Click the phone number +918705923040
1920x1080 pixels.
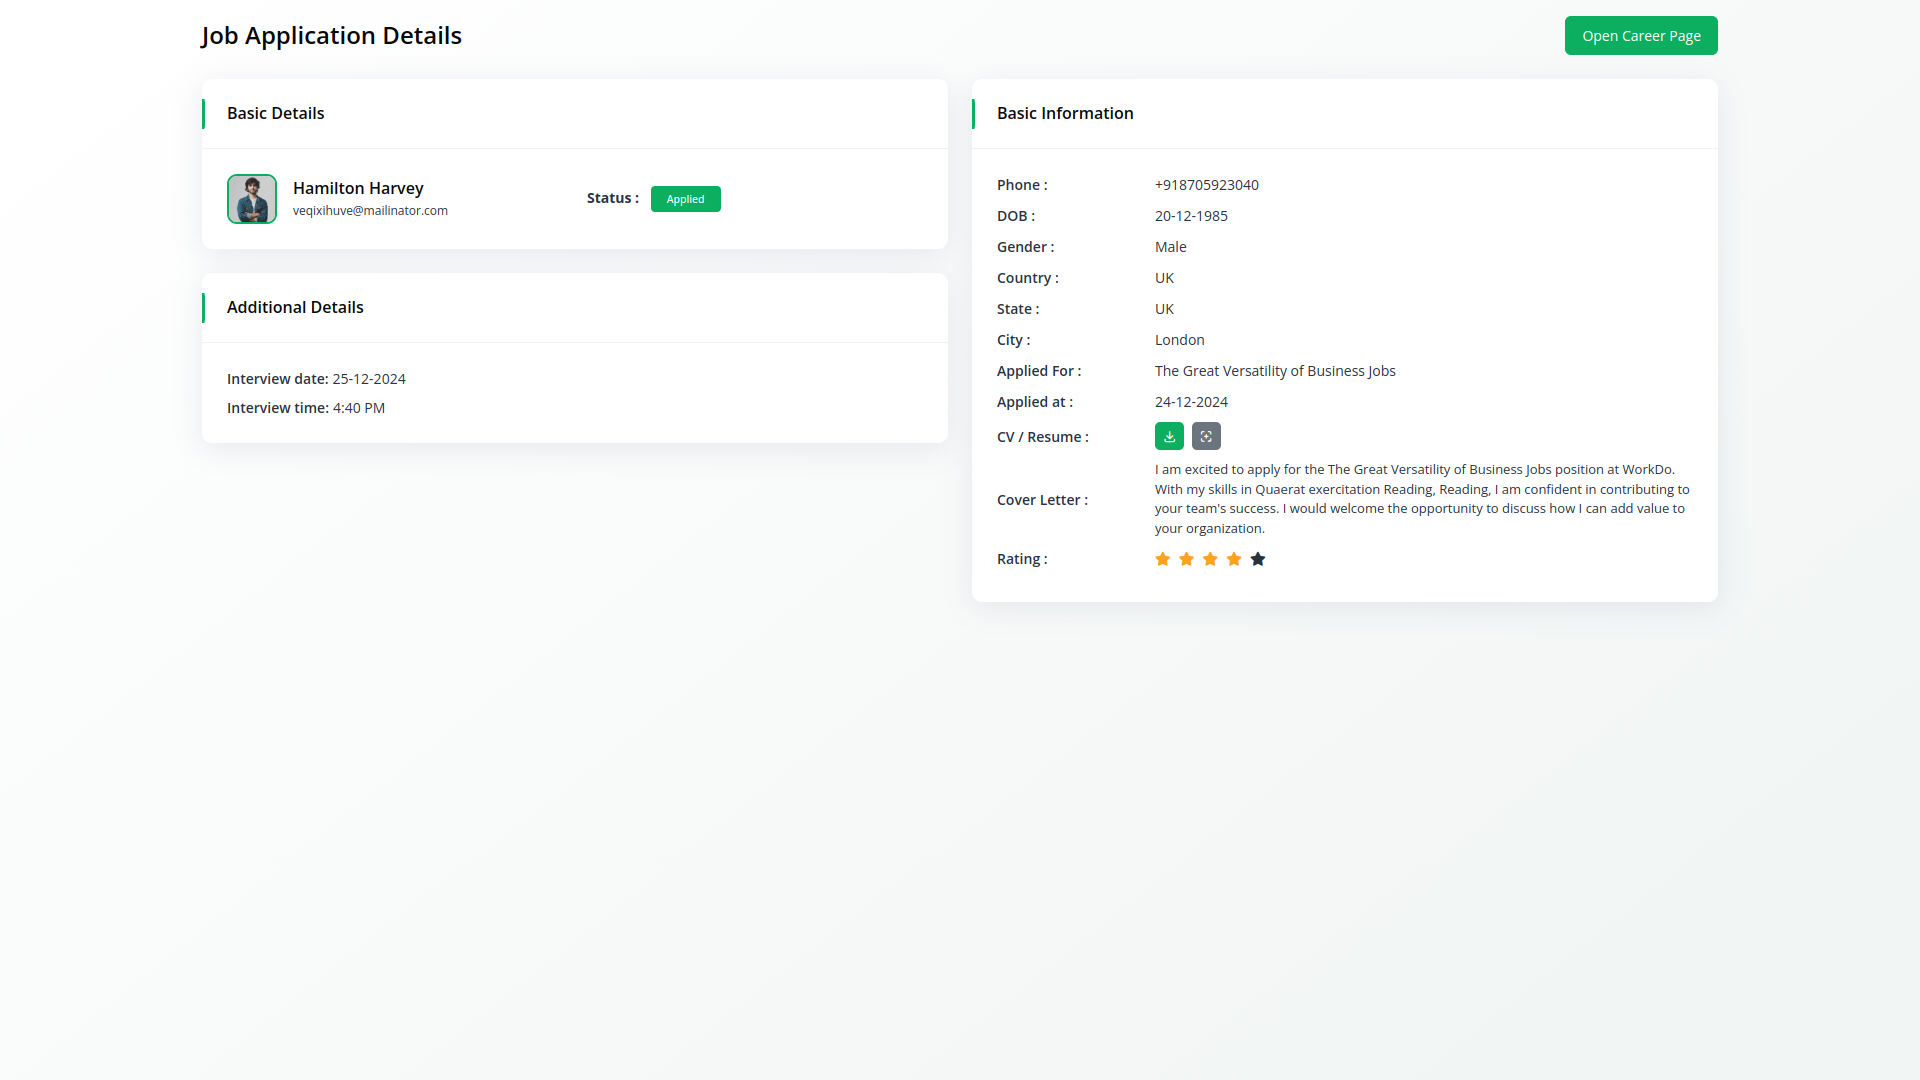point(1206,185)
